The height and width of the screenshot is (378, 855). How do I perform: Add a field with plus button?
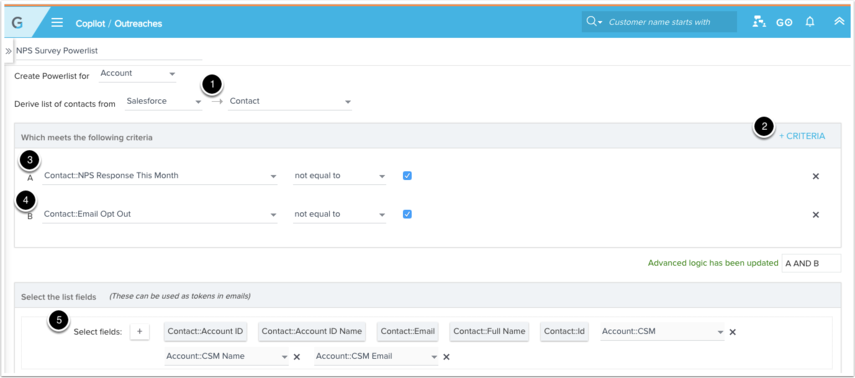140,332
